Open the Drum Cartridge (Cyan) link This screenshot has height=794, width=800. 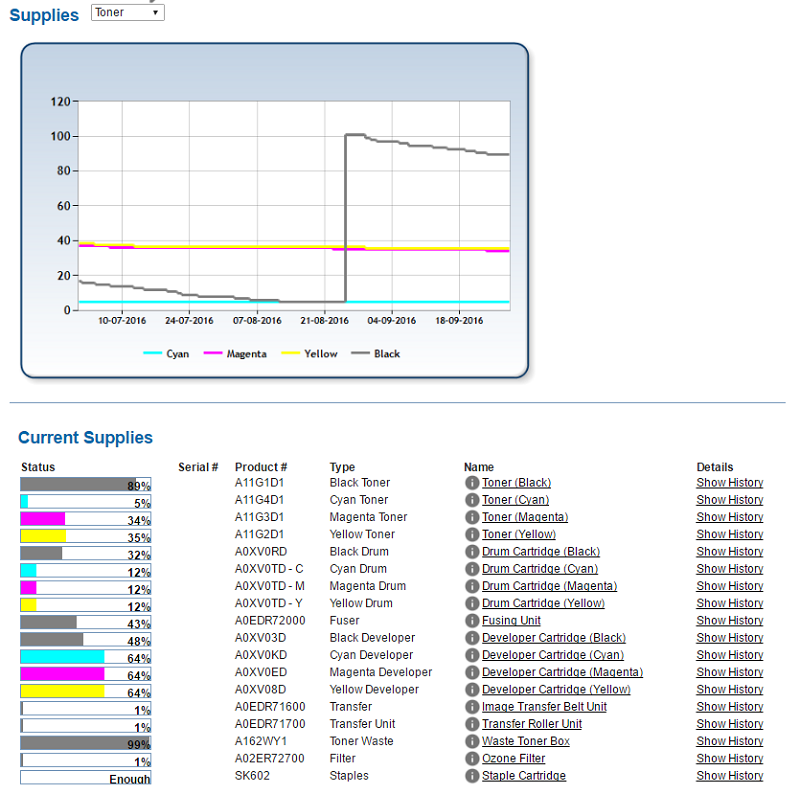tap(540, 569)
